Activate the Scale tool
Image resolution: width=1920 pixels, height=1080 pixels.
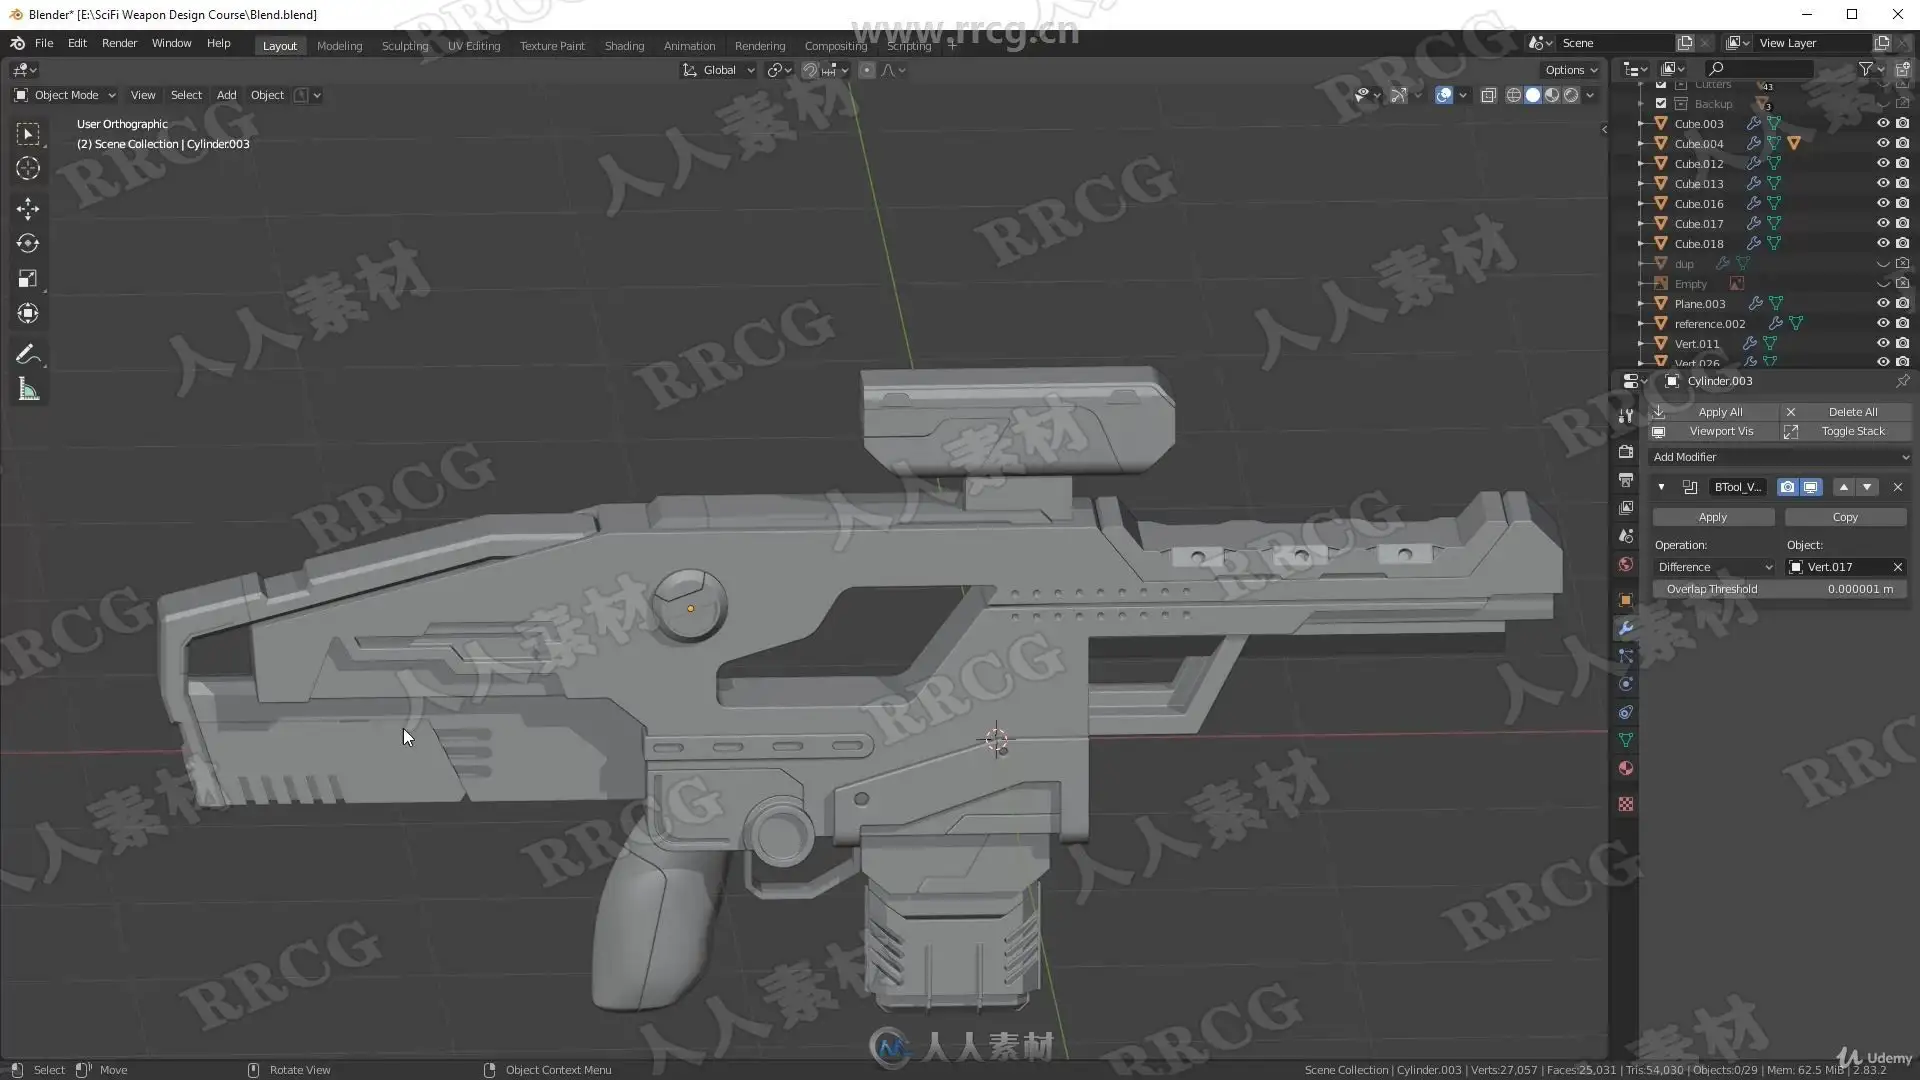click(28, 279)
